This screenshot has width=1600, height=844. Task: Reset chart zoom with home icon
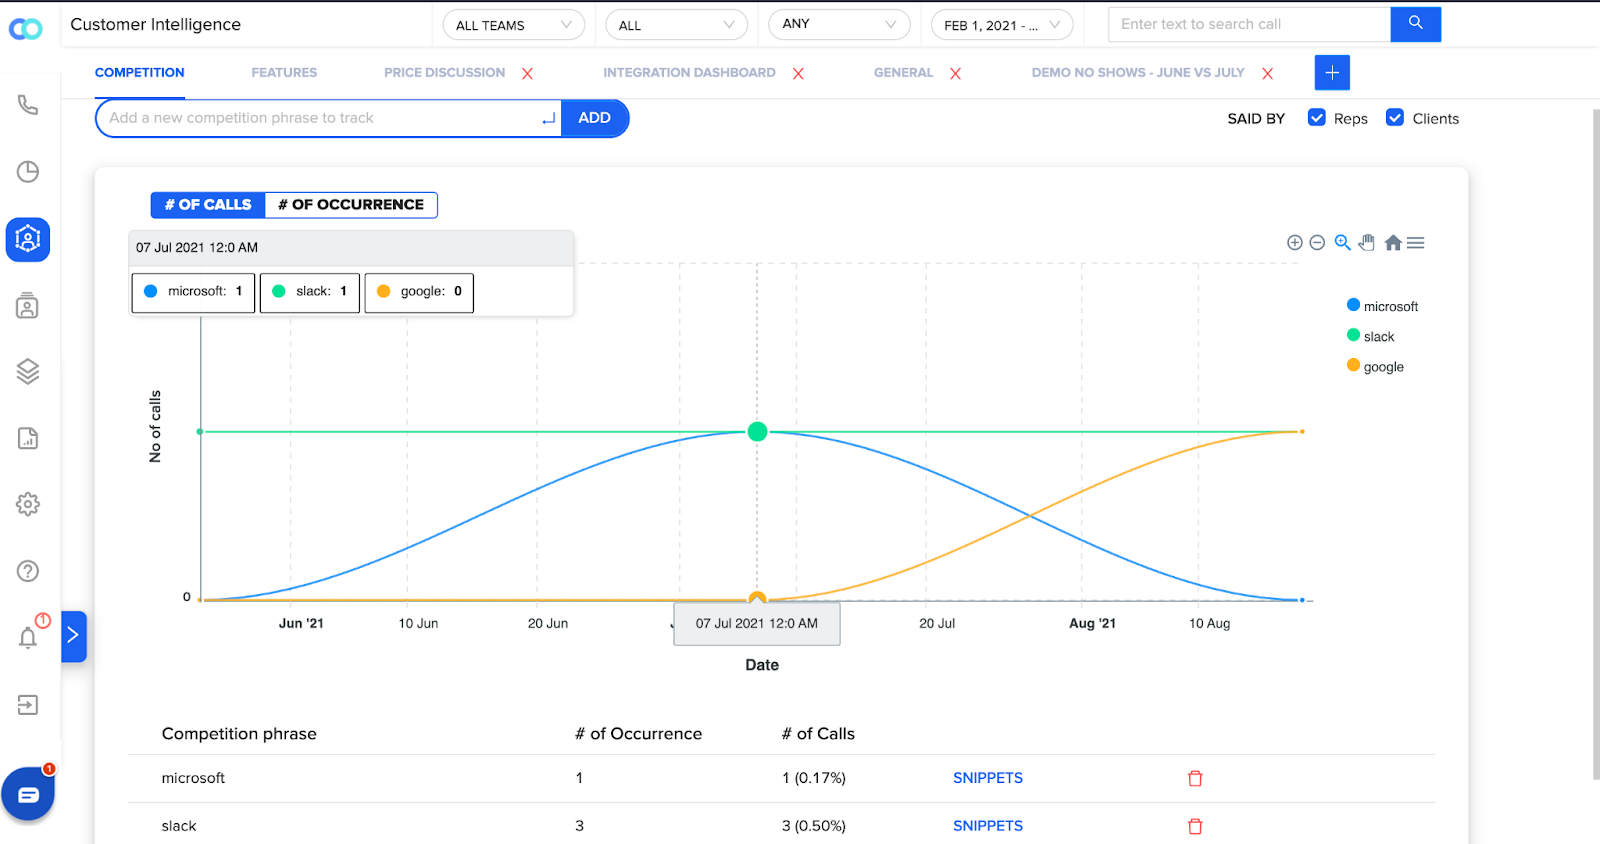coord(1393,243)
